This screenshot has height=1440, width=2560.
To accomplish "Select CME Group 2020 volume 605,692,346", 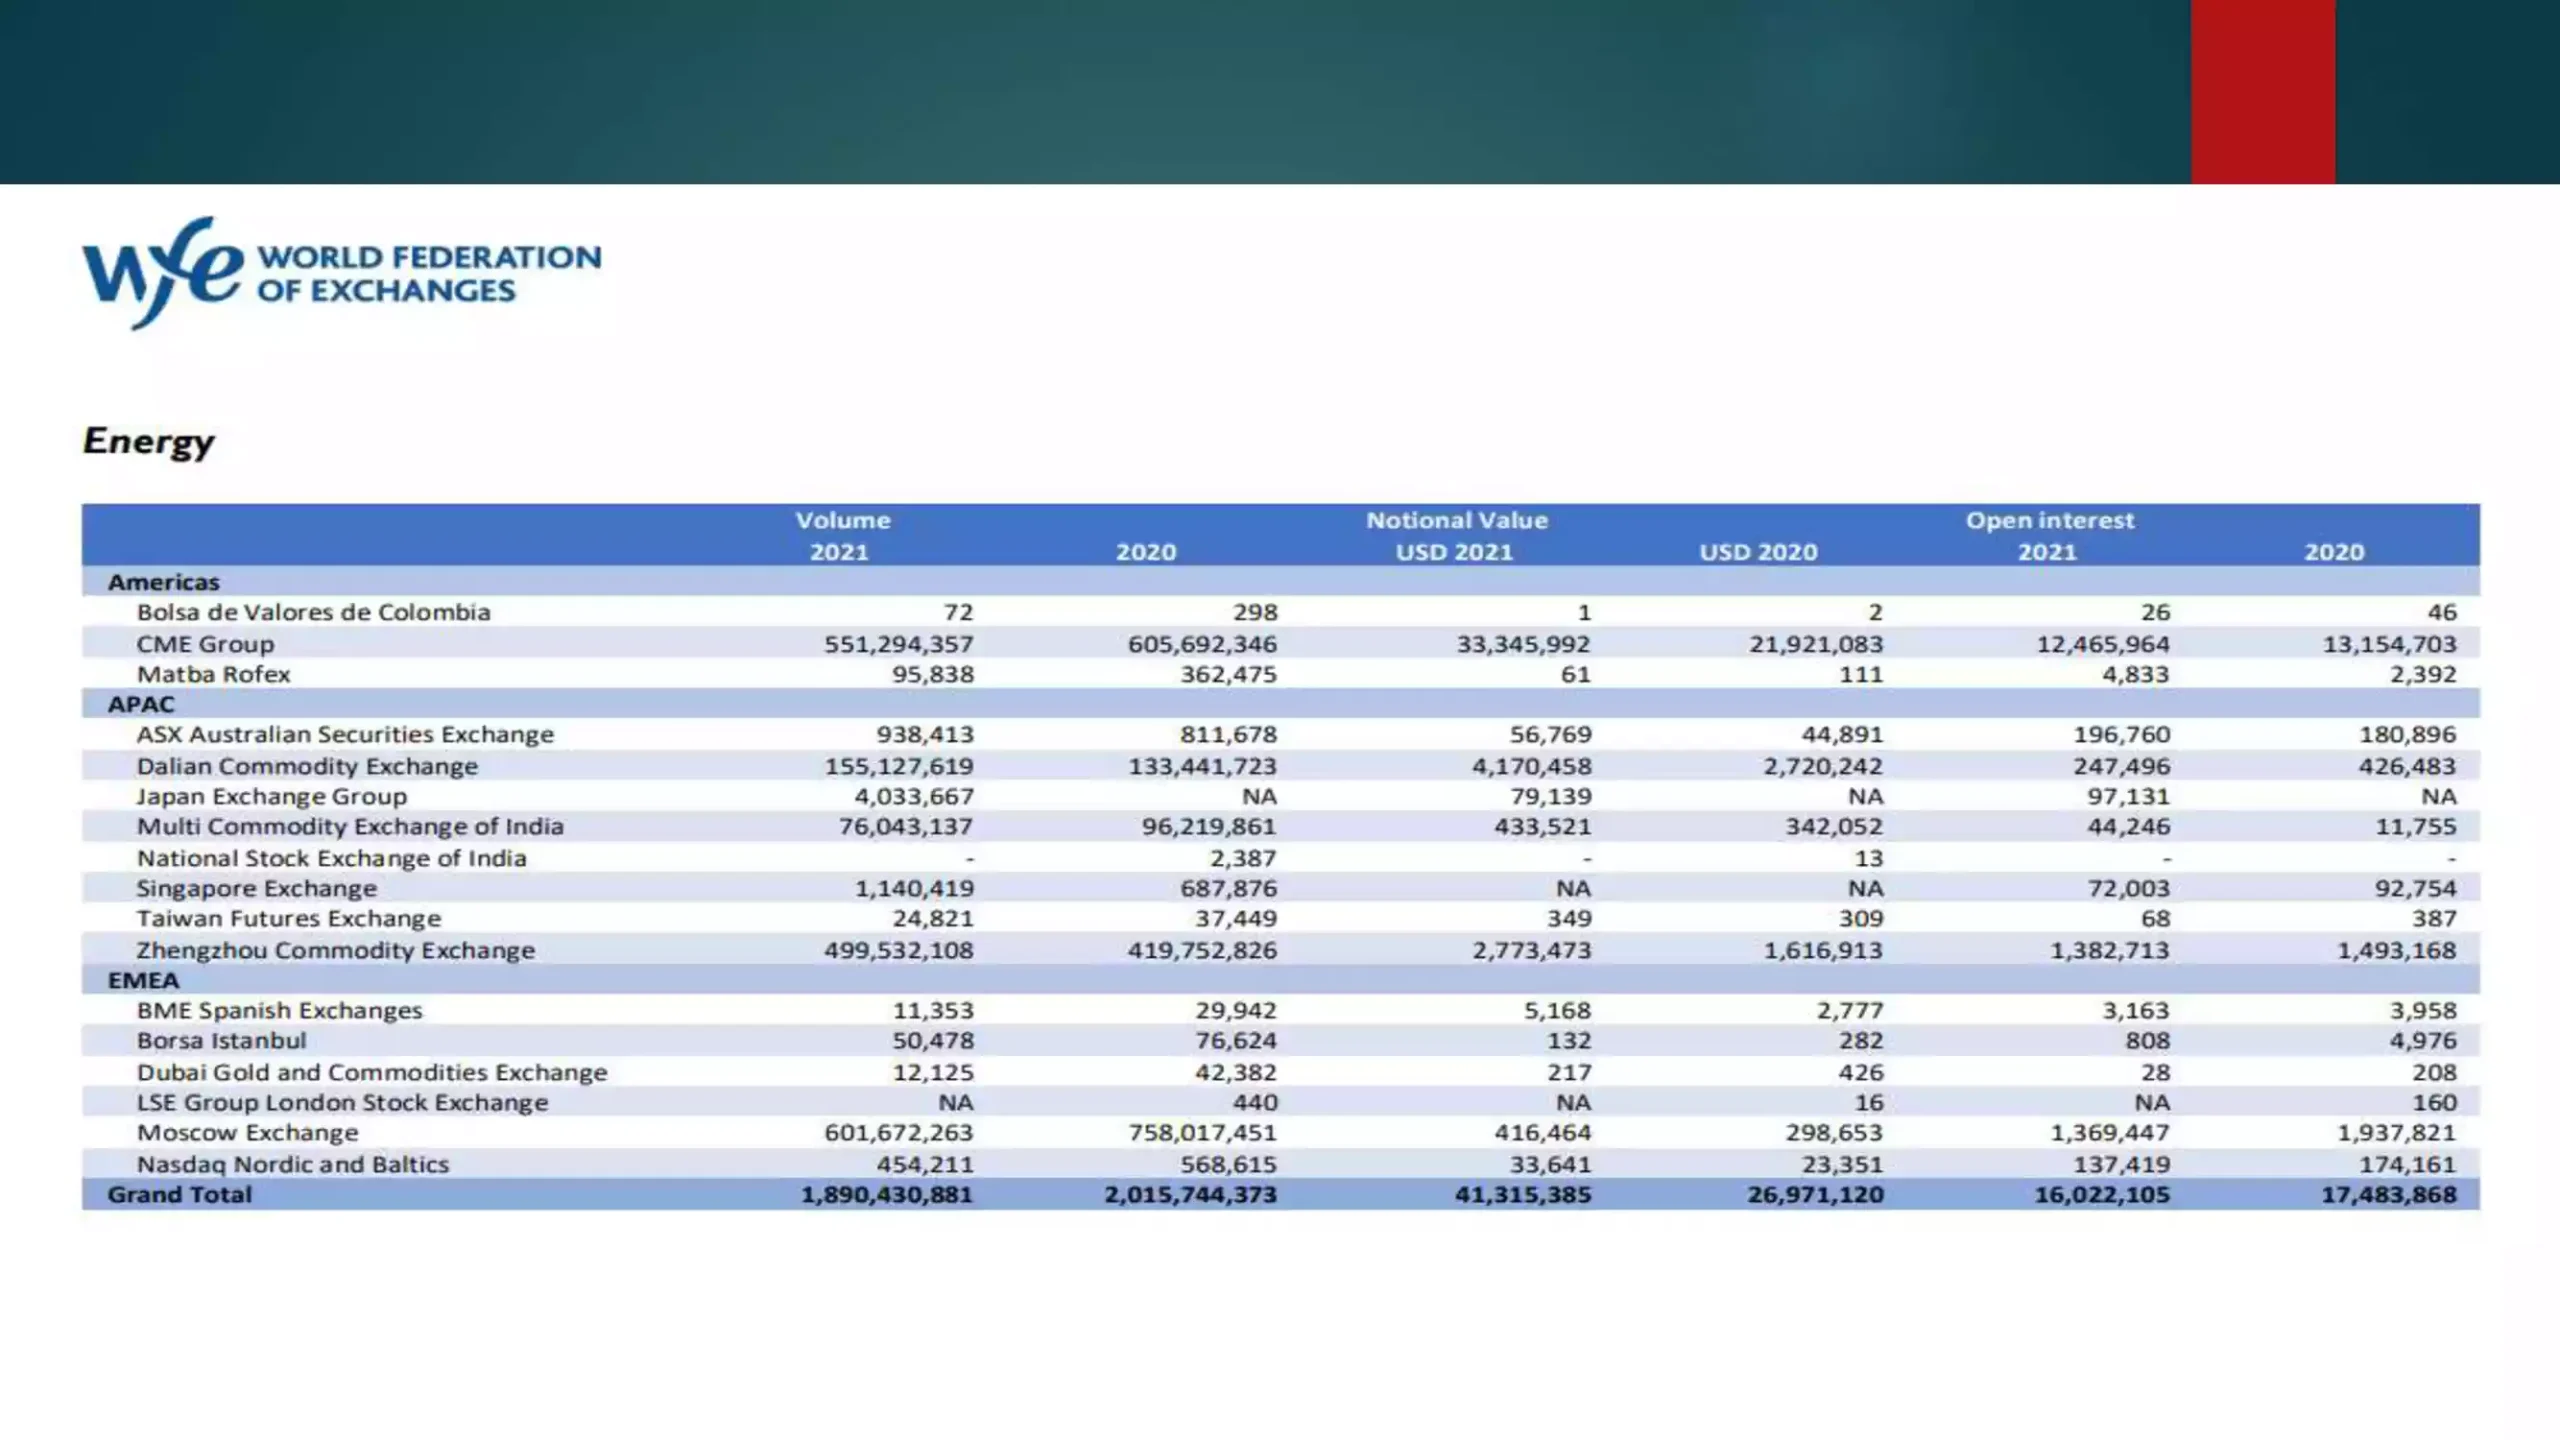I will pos(1203,644).
